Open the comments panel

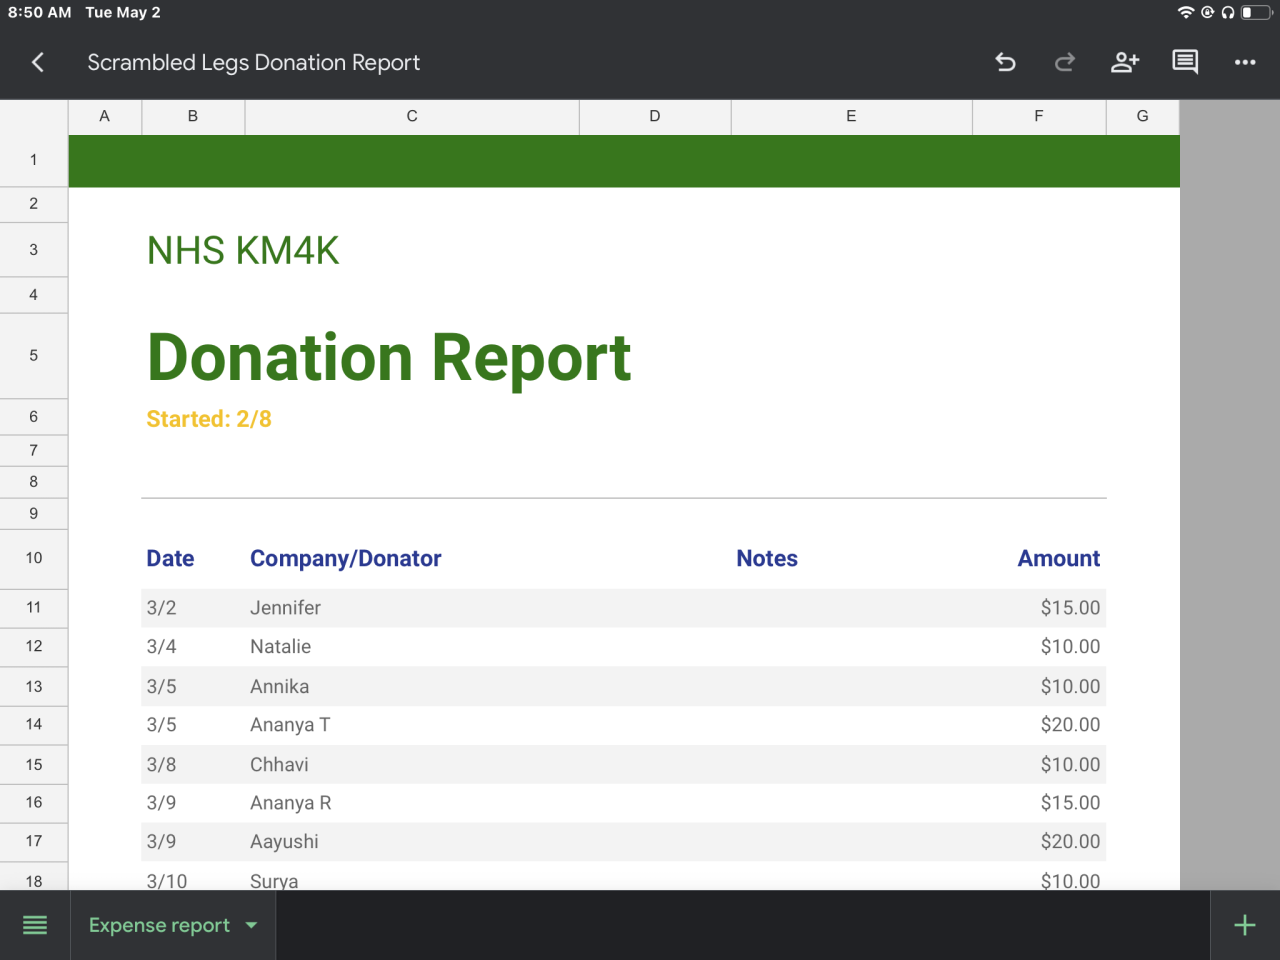click(x=1185, y=62)
